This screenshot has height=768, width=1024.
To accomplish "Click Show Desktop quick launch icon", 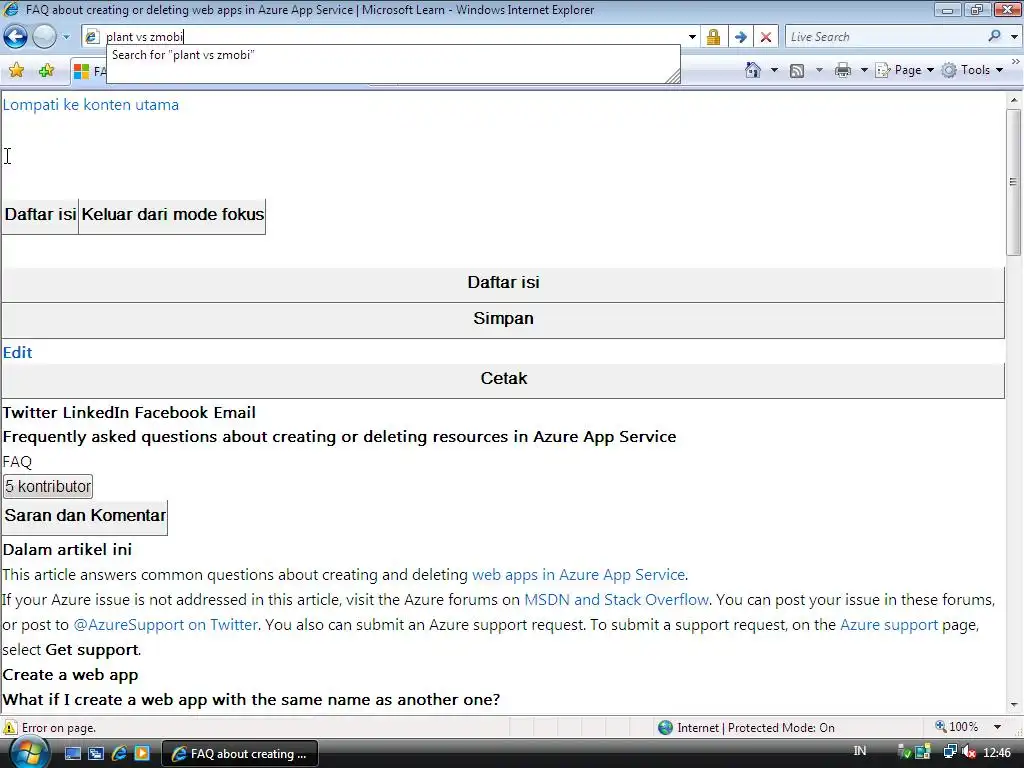I will (x=73, y=754).
